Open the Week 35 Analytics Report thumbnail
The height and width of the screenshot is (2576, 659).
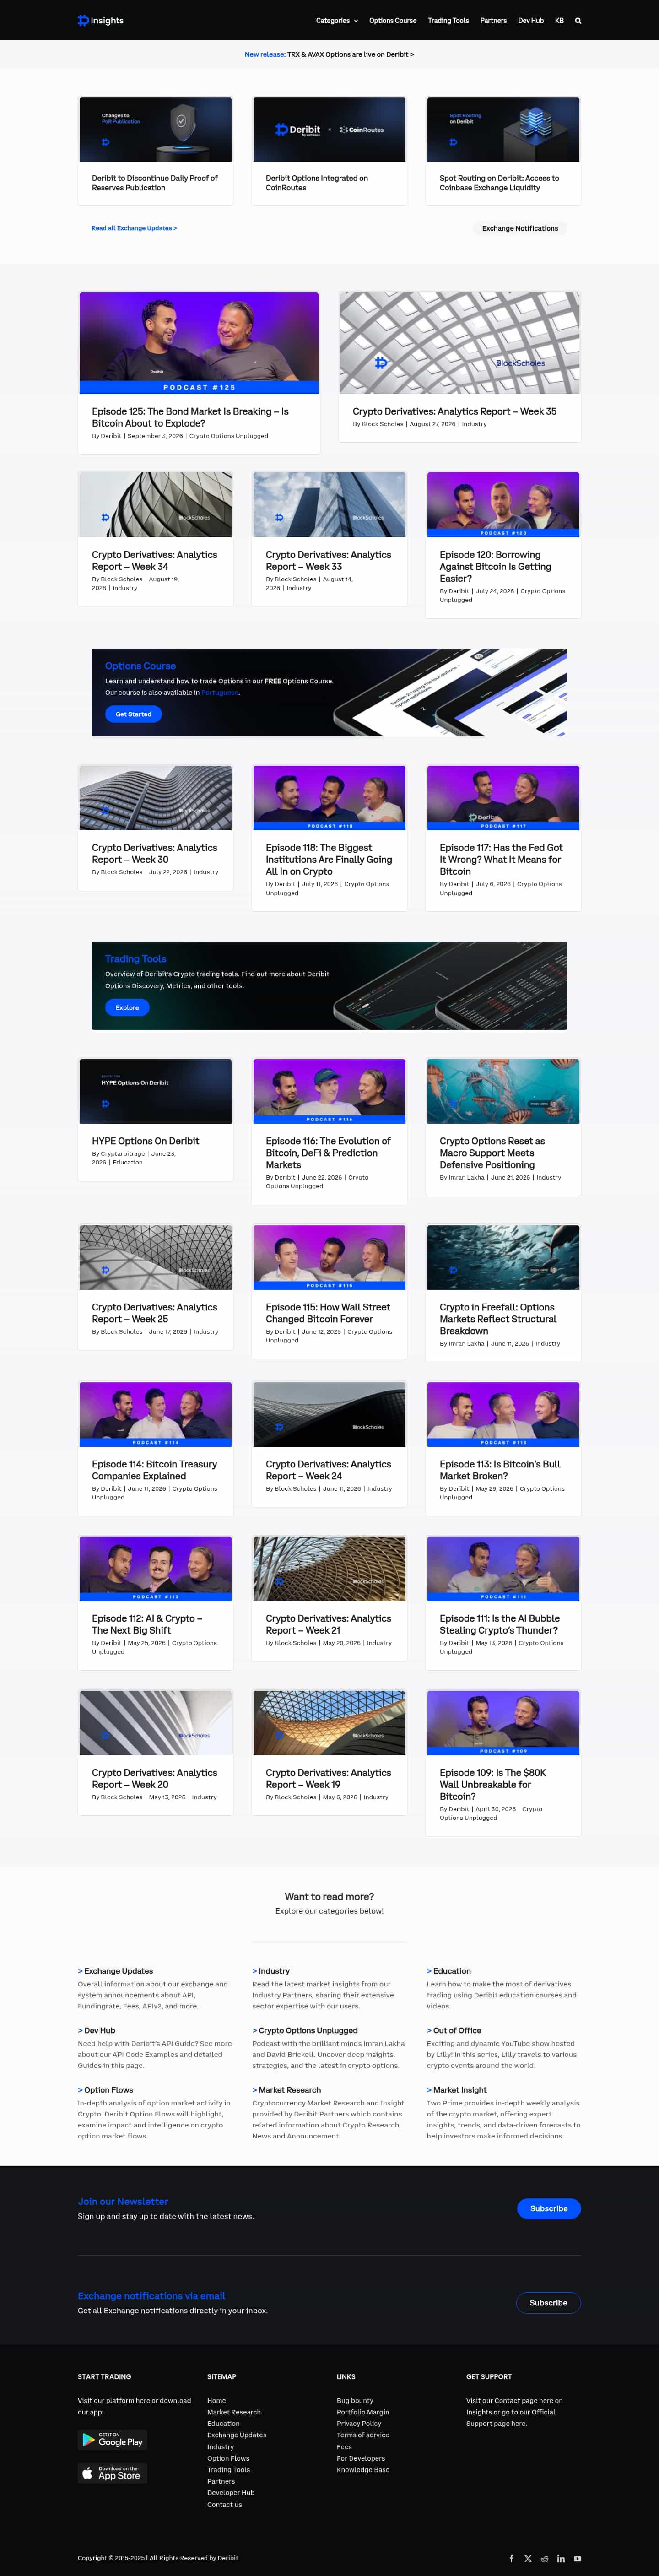click(460, 342)
